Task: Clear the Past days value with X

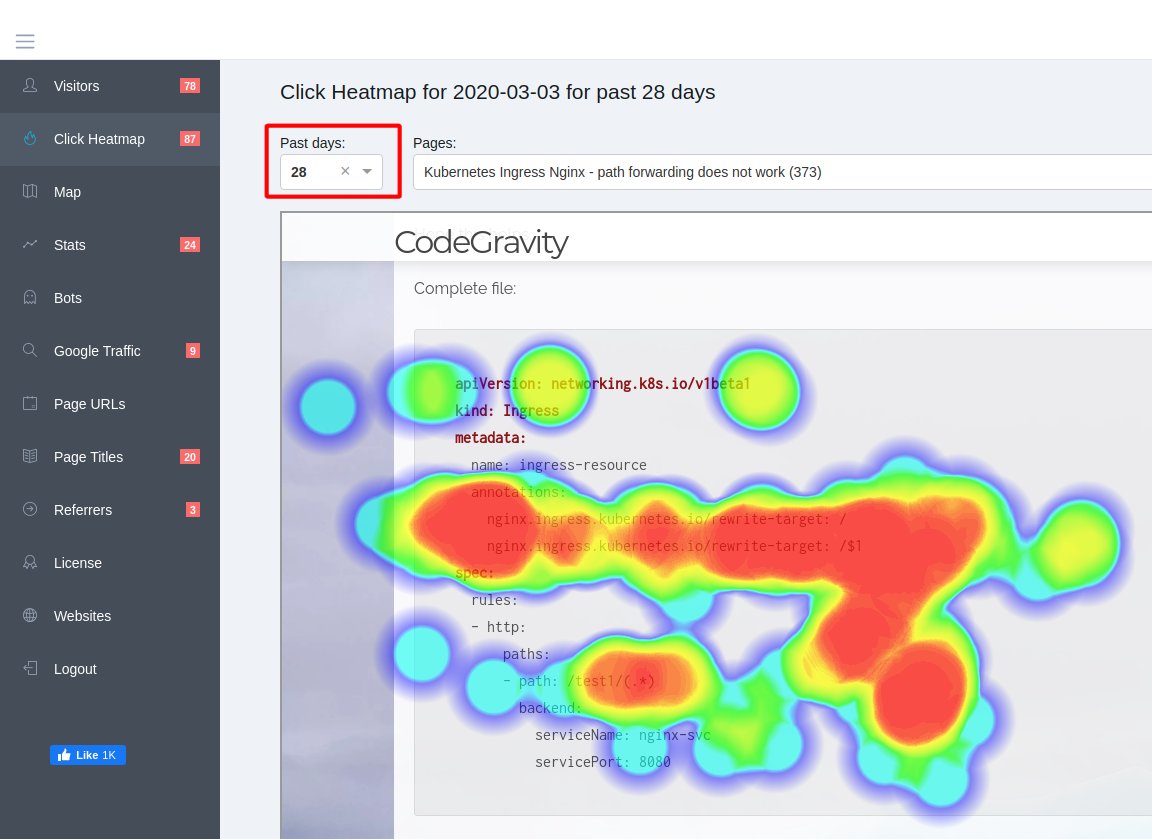Action: 345,171
